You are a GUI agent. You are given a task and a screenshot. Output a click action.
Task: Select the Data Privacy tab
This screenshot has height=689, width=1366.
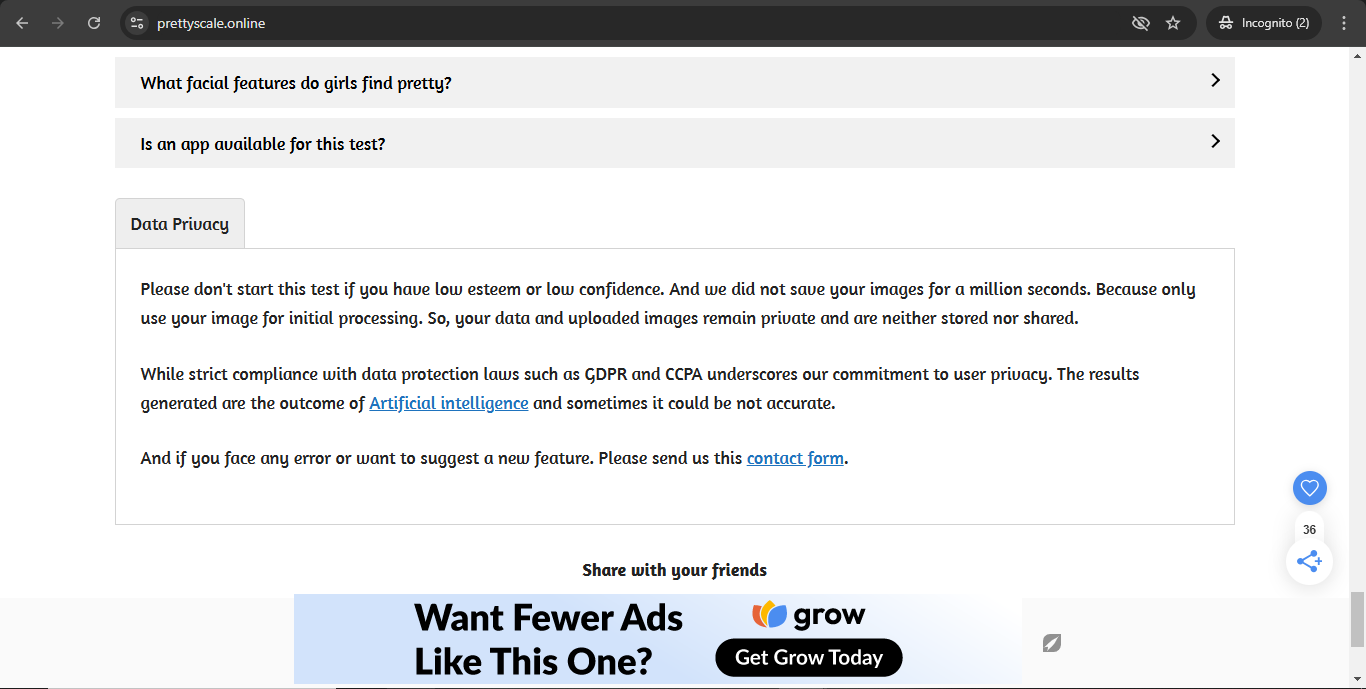(x=180, y=224)
